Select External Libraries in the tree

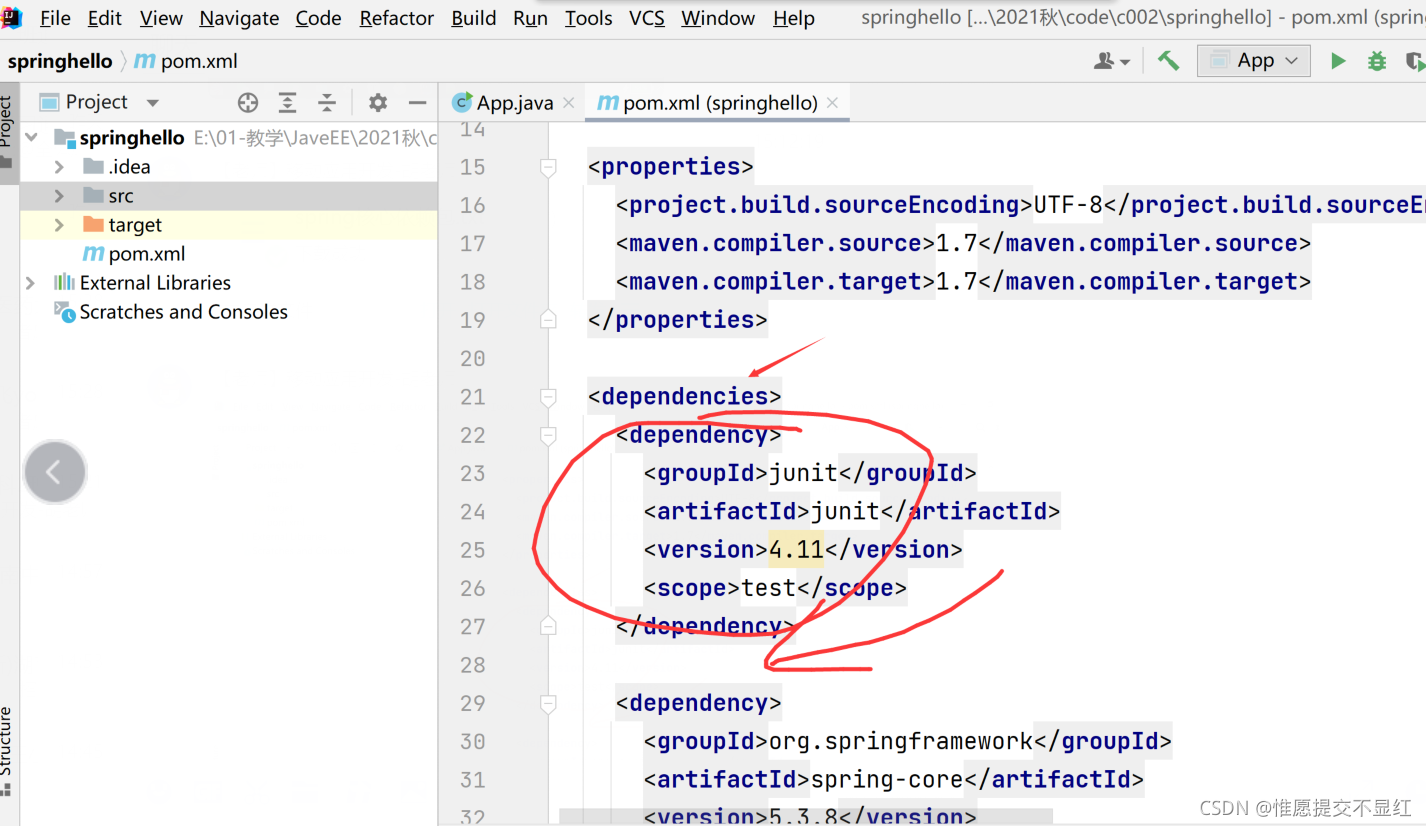coord(155,283)
